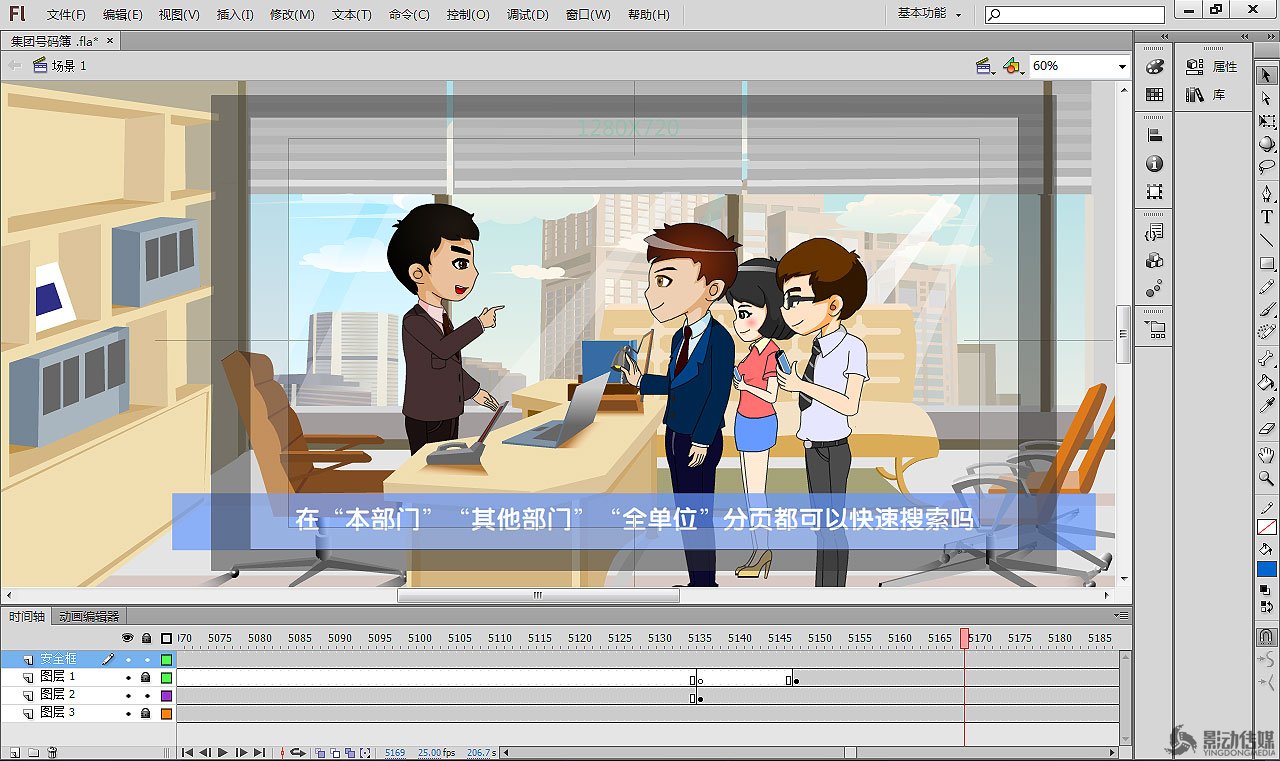Select the Pen tool
The height and width of the screenshot is (761, 1280).
click(1267, 193)
